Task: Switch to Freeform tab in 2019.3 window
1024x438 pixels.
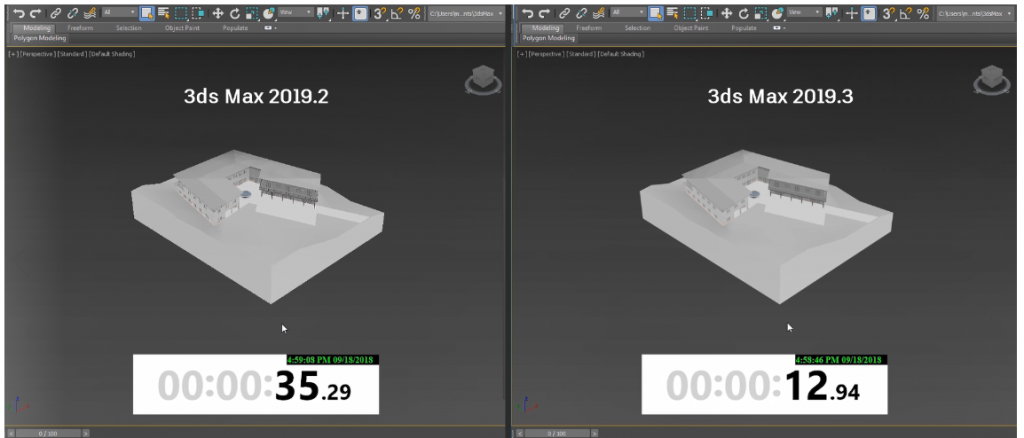Action: click(x=588, y=28)
